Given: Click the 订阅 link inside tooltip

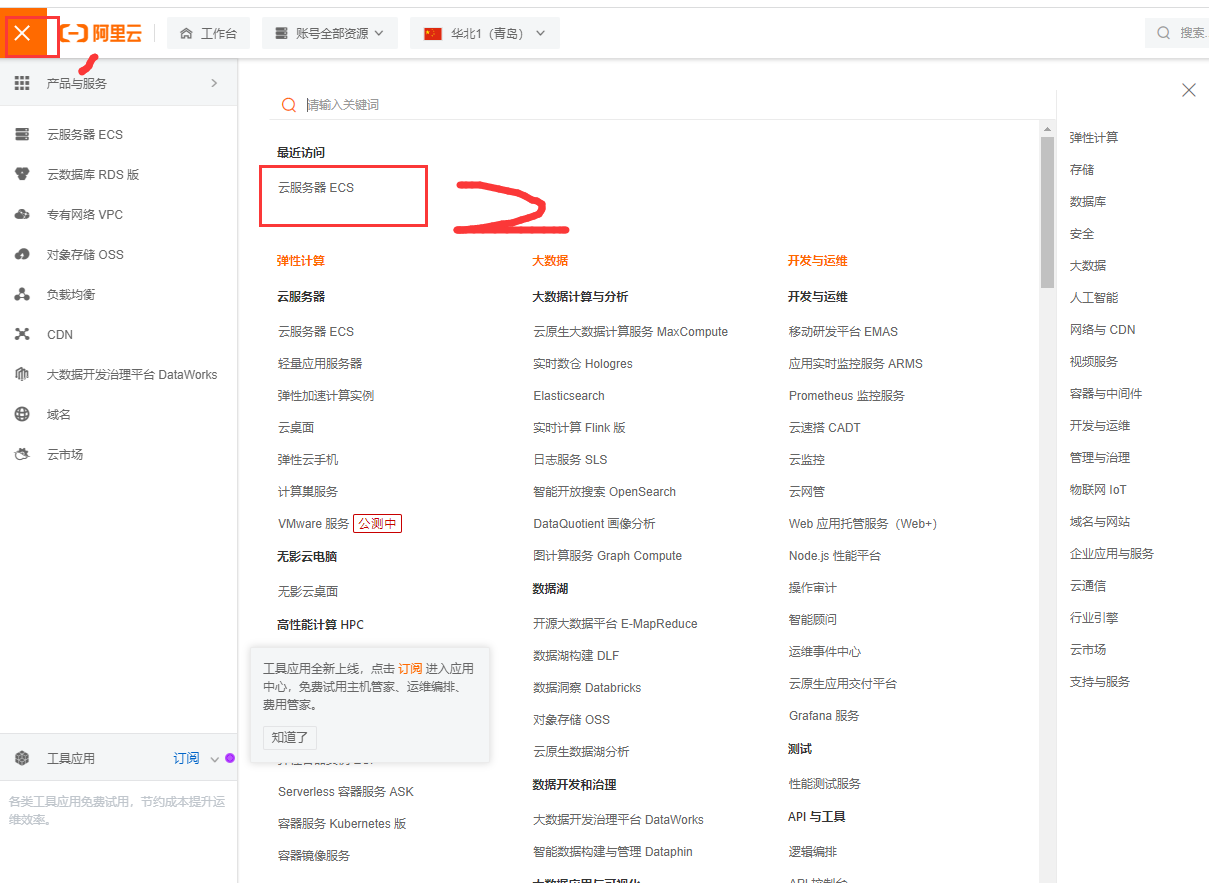Looking at the screenshot, I should coord(410,668).
